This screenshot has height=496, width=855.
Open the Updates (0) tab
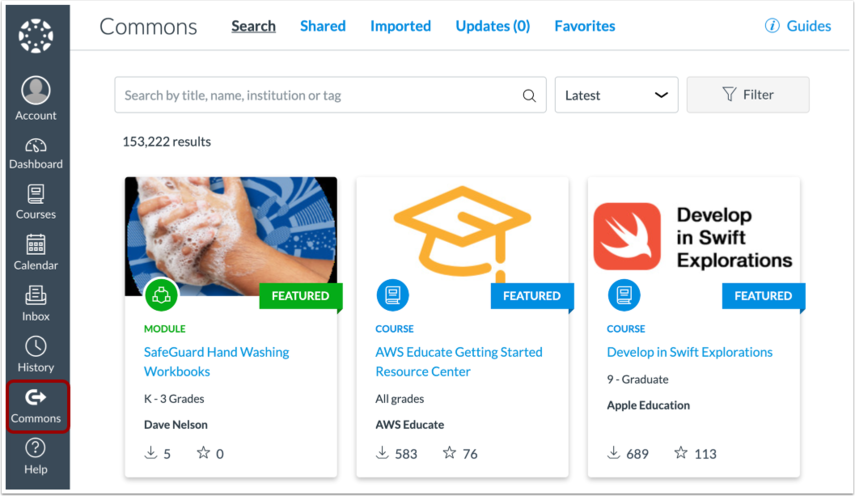(x=492, y=26)
